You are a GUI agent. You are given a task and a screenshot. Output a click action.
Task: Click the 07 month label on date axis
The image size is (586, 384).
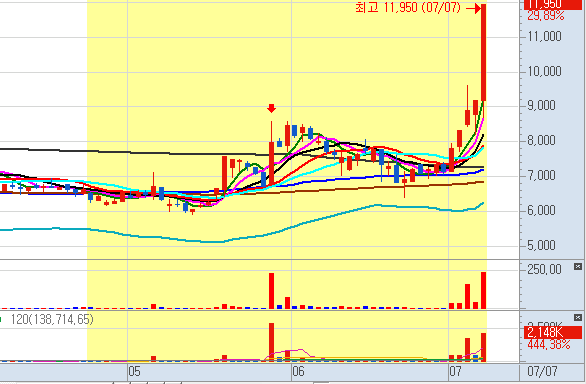click(455, 371)
